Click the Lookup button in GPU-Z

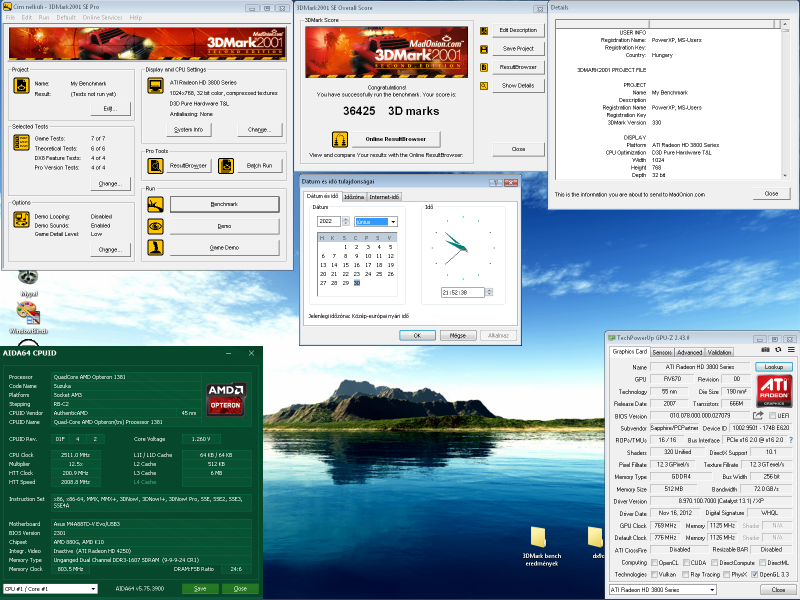point(773,367)
